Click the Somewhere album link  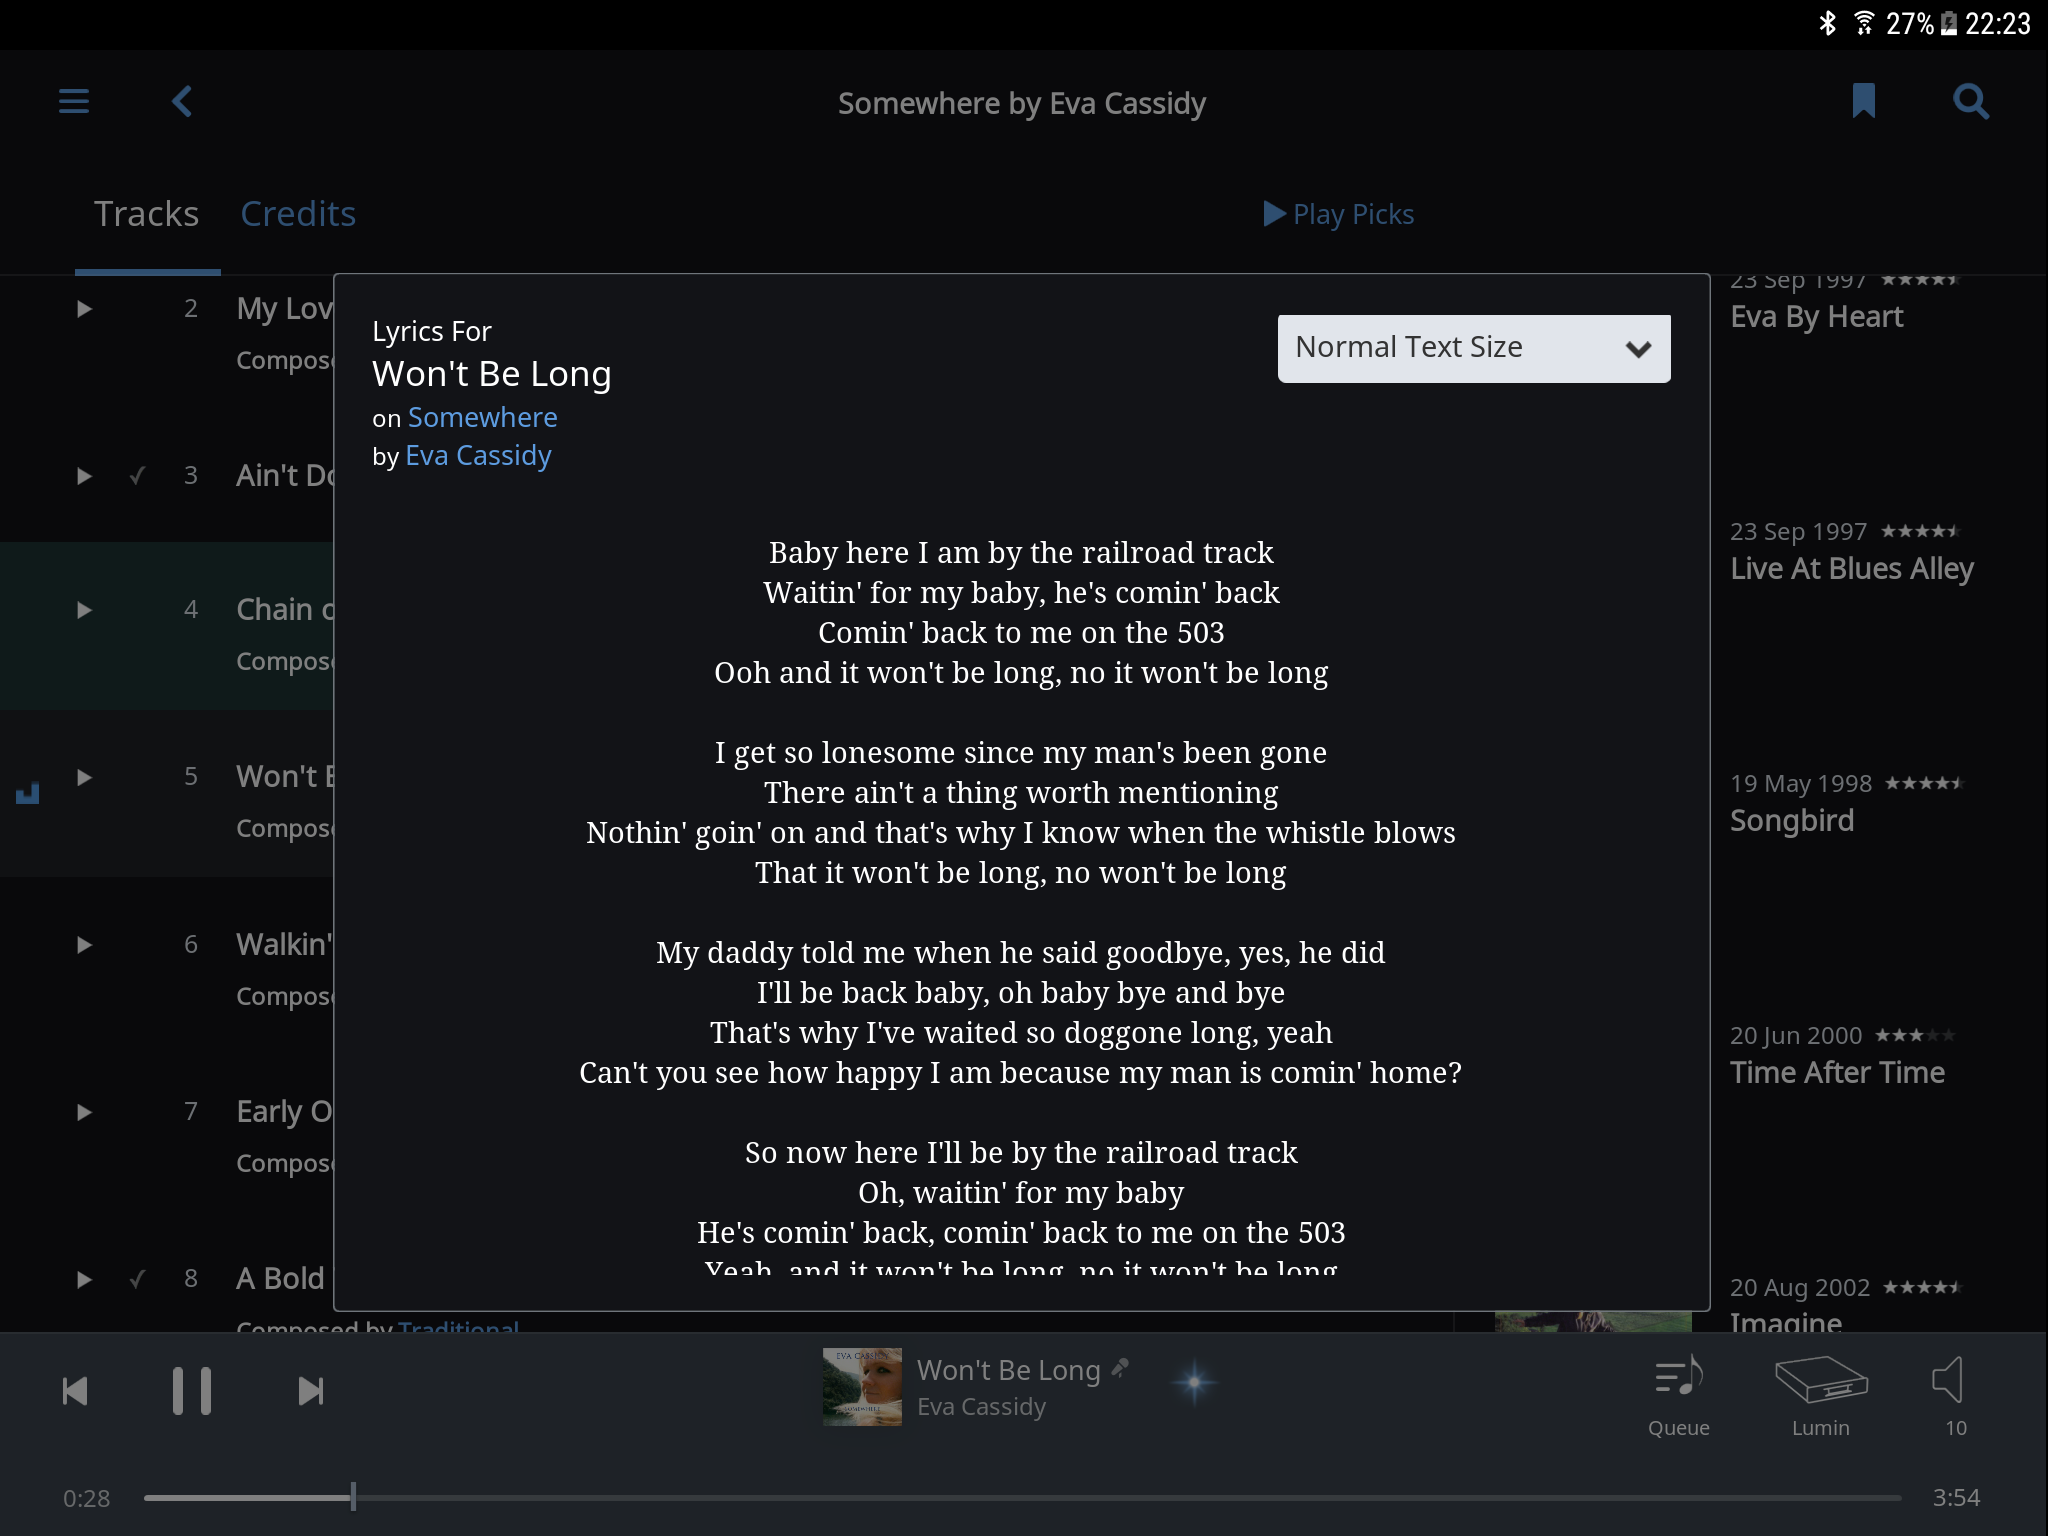coord(481,416)
